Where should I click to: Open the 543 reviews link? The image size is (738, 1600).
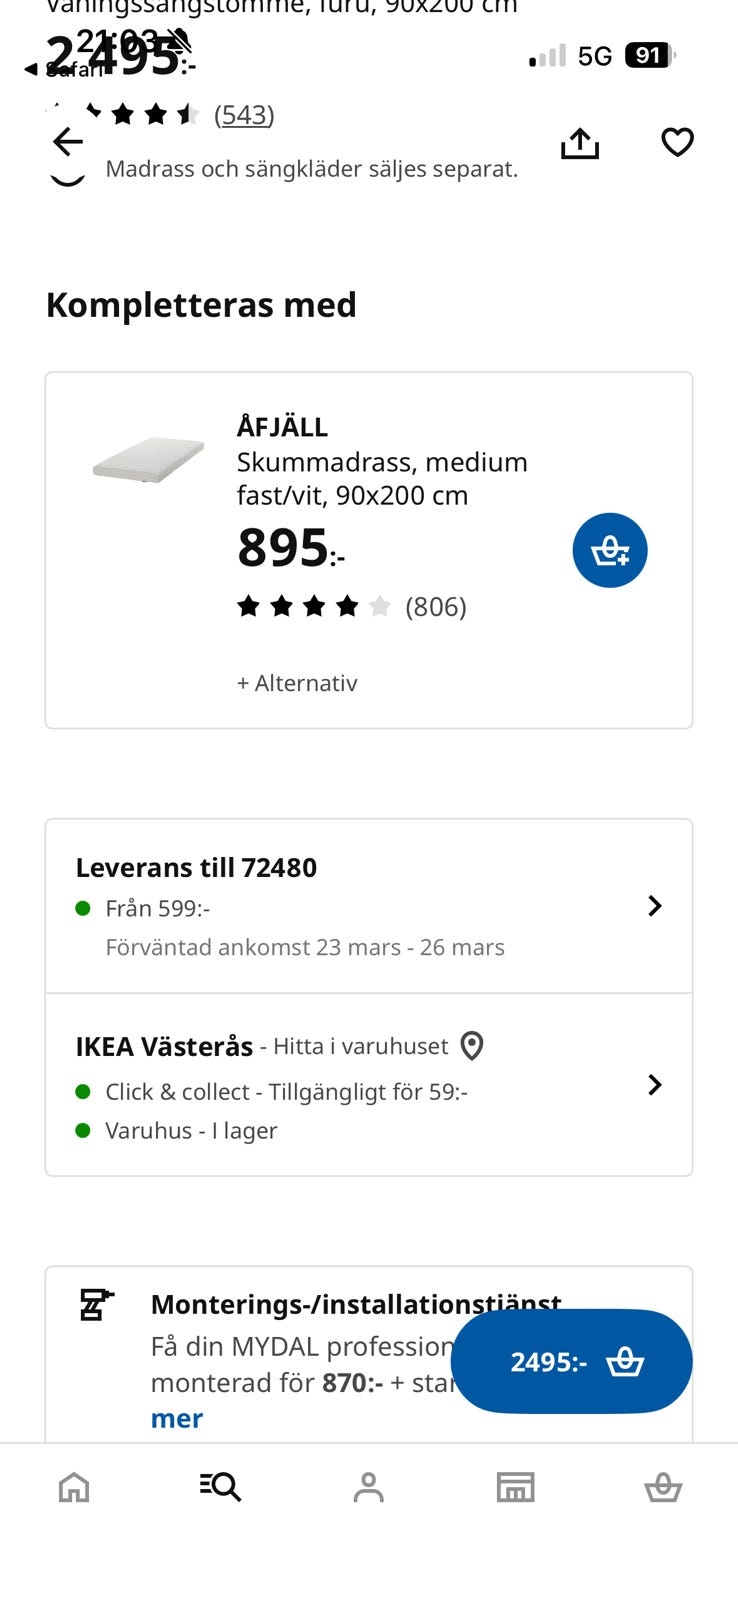tap(244, 114)
